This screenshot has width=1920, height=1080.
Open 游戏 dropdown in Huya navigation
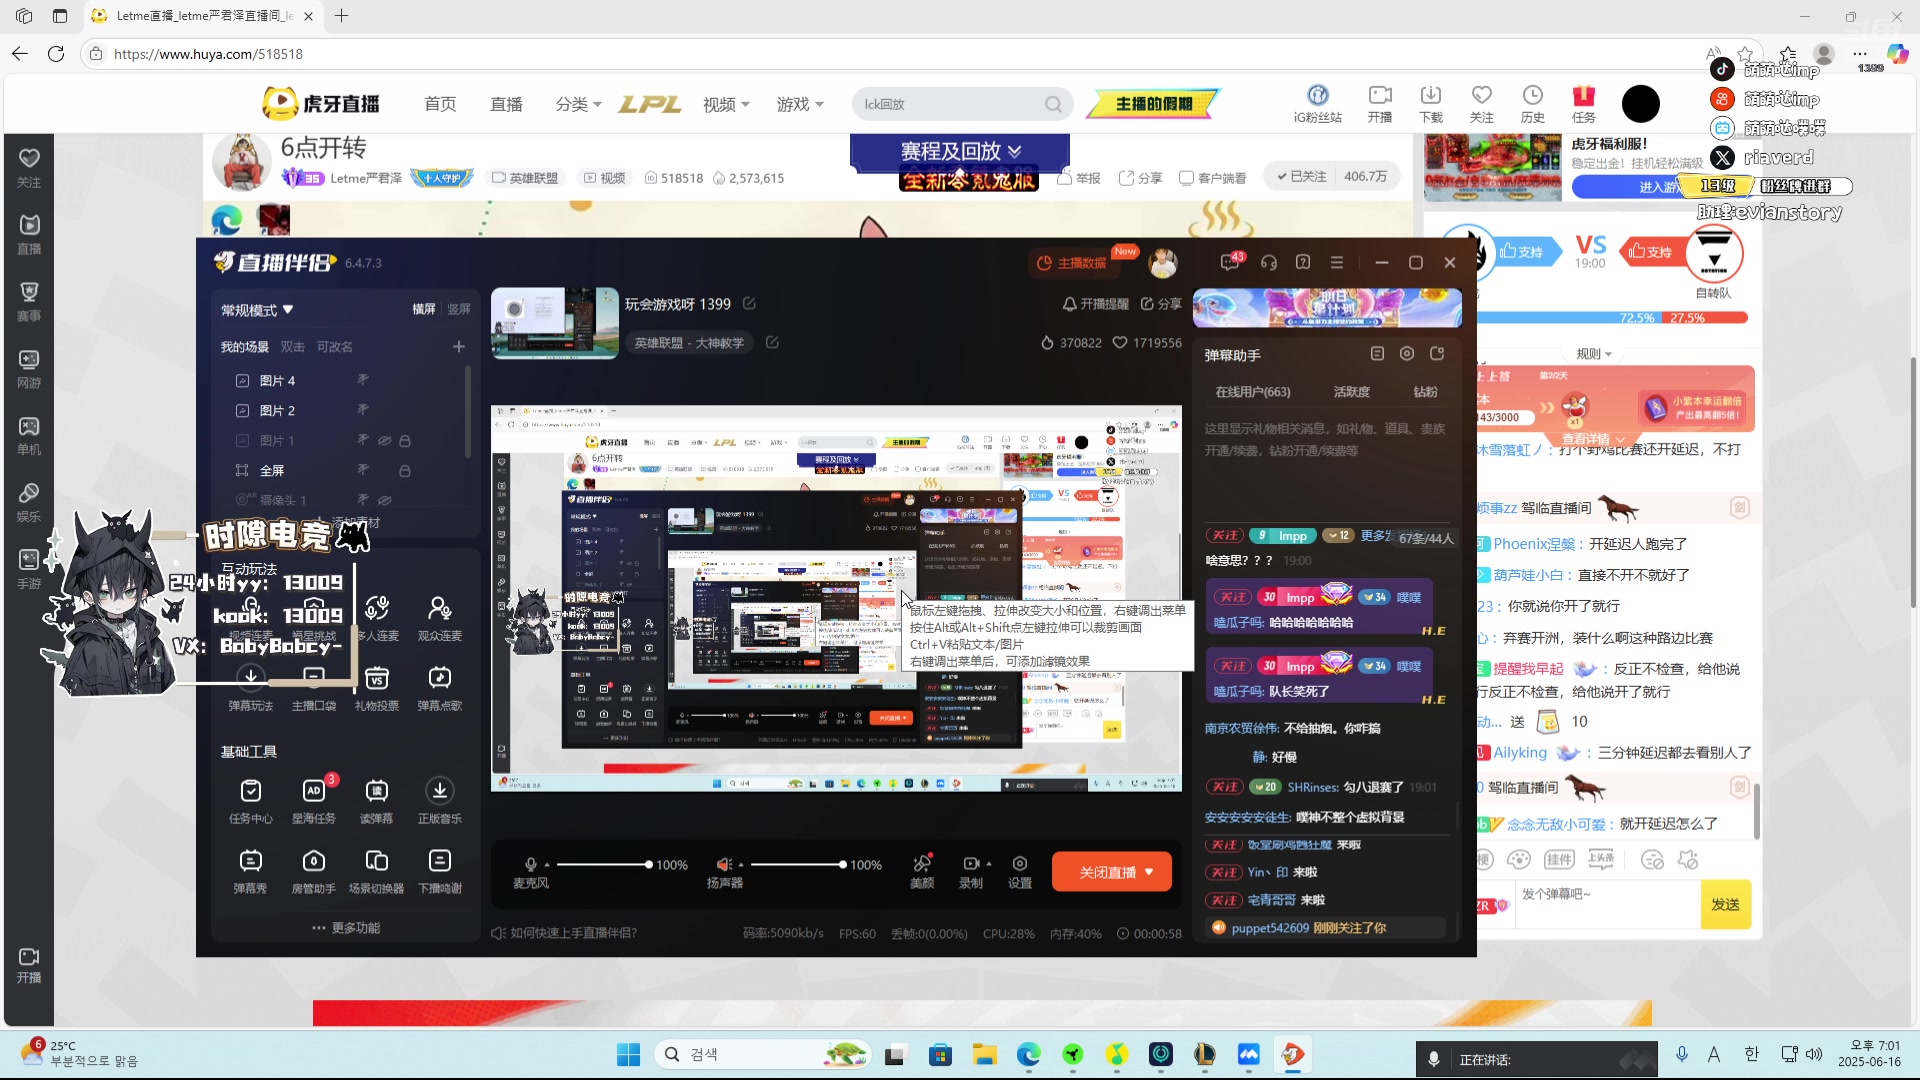(800, 104)
